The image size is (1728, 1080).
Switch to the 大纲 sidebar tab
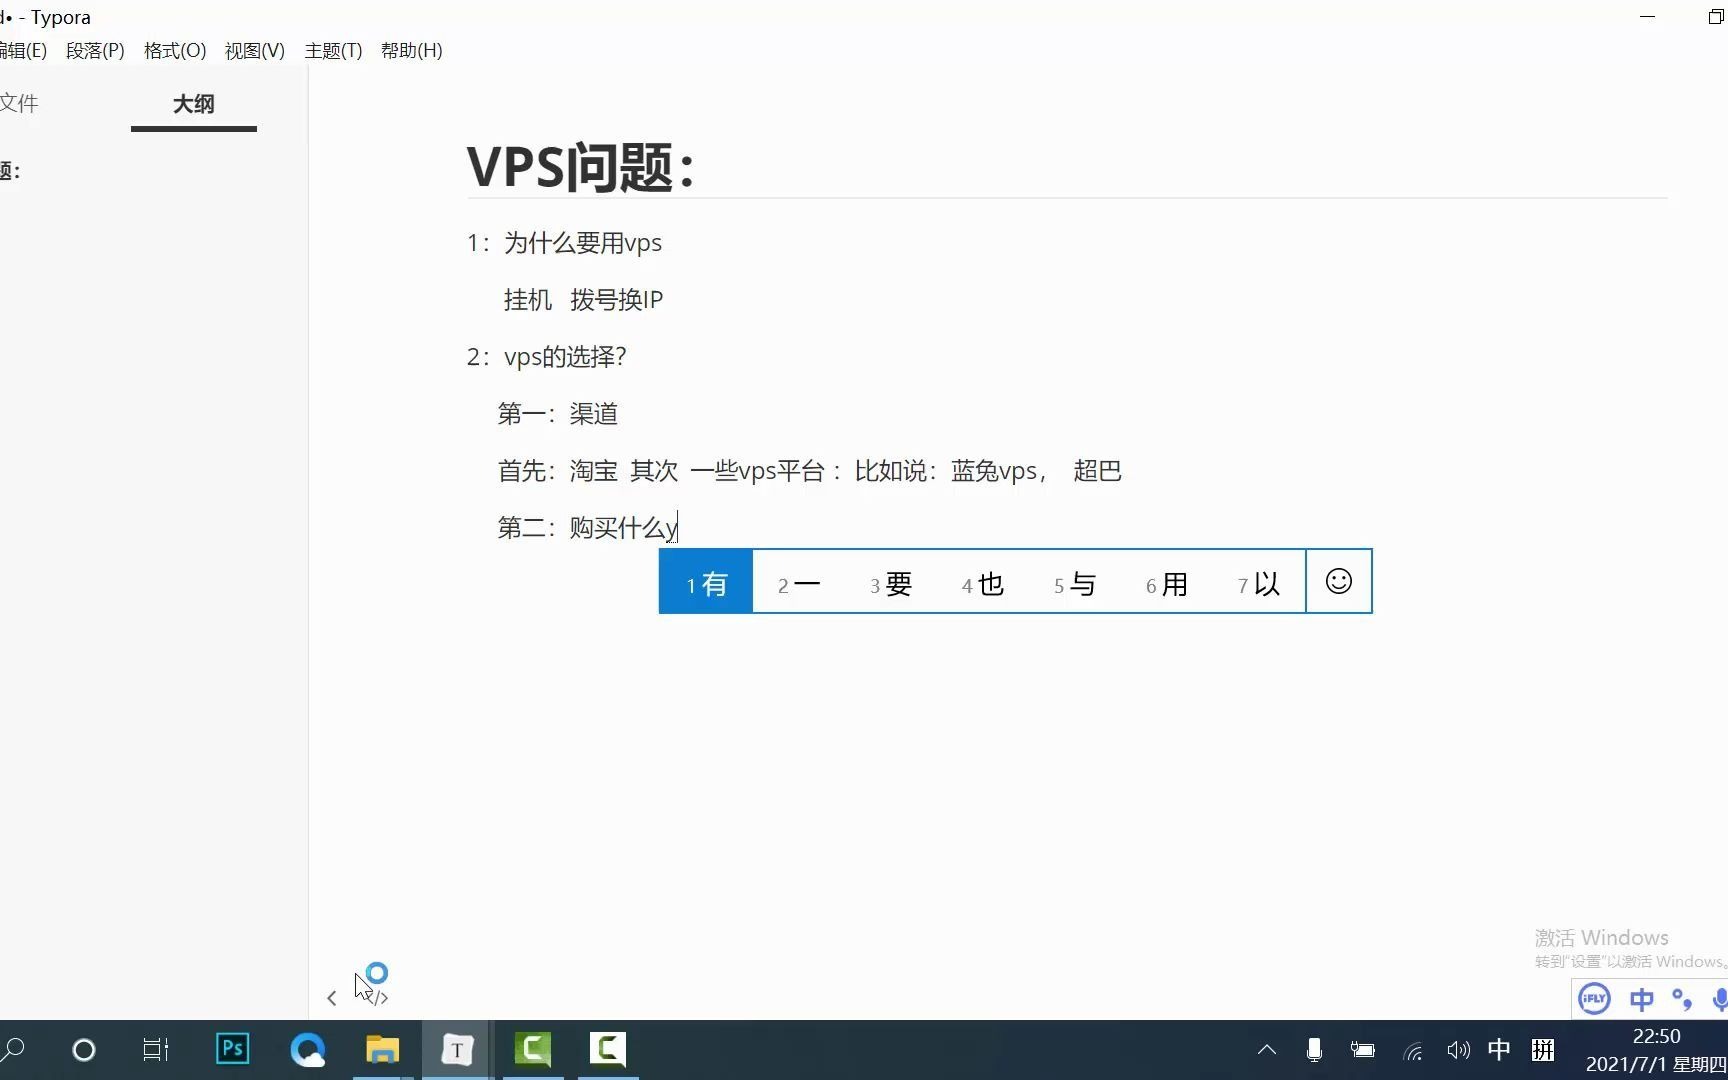tap(193, 104)
